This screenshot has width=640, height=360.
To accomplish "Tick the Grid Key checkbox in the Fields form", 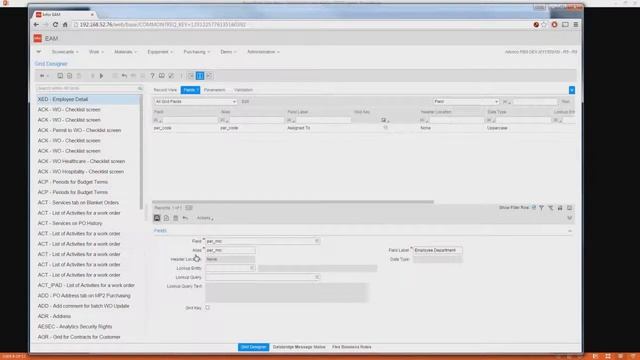I will 208,308.
